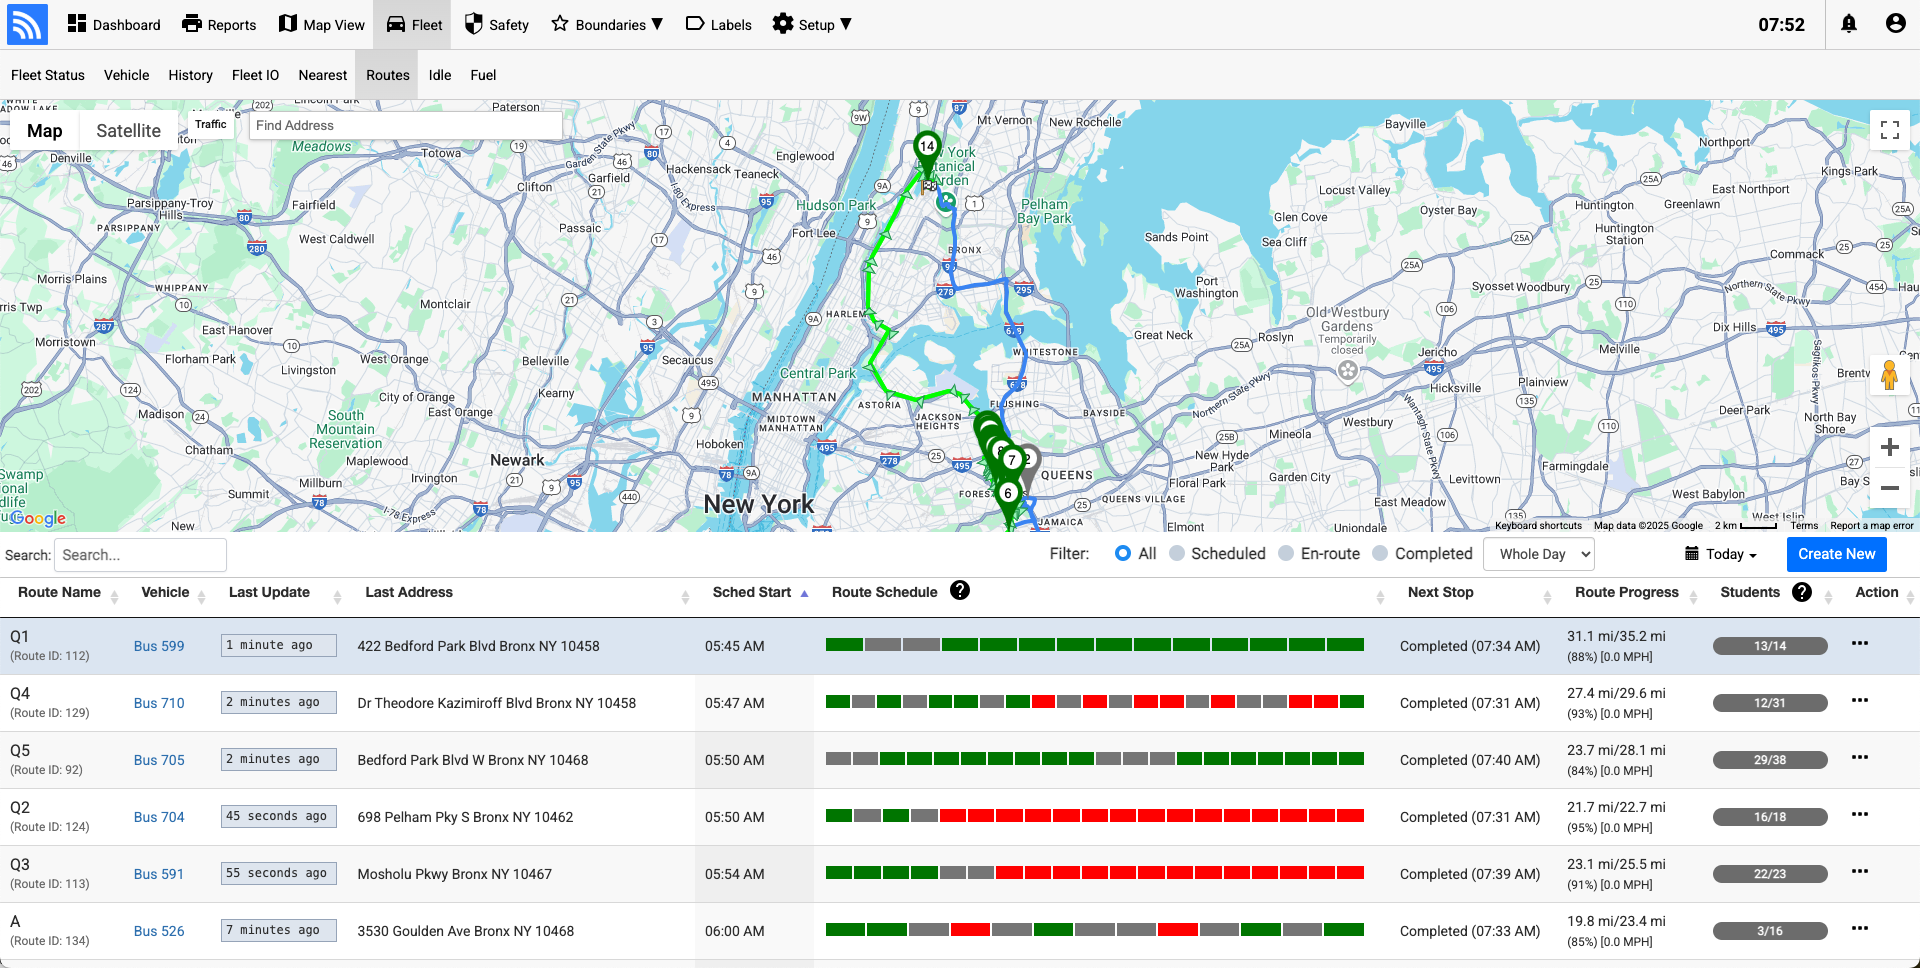
Task: Click the app logo icon
Action: pyautogui.click(x=27, y=25)
